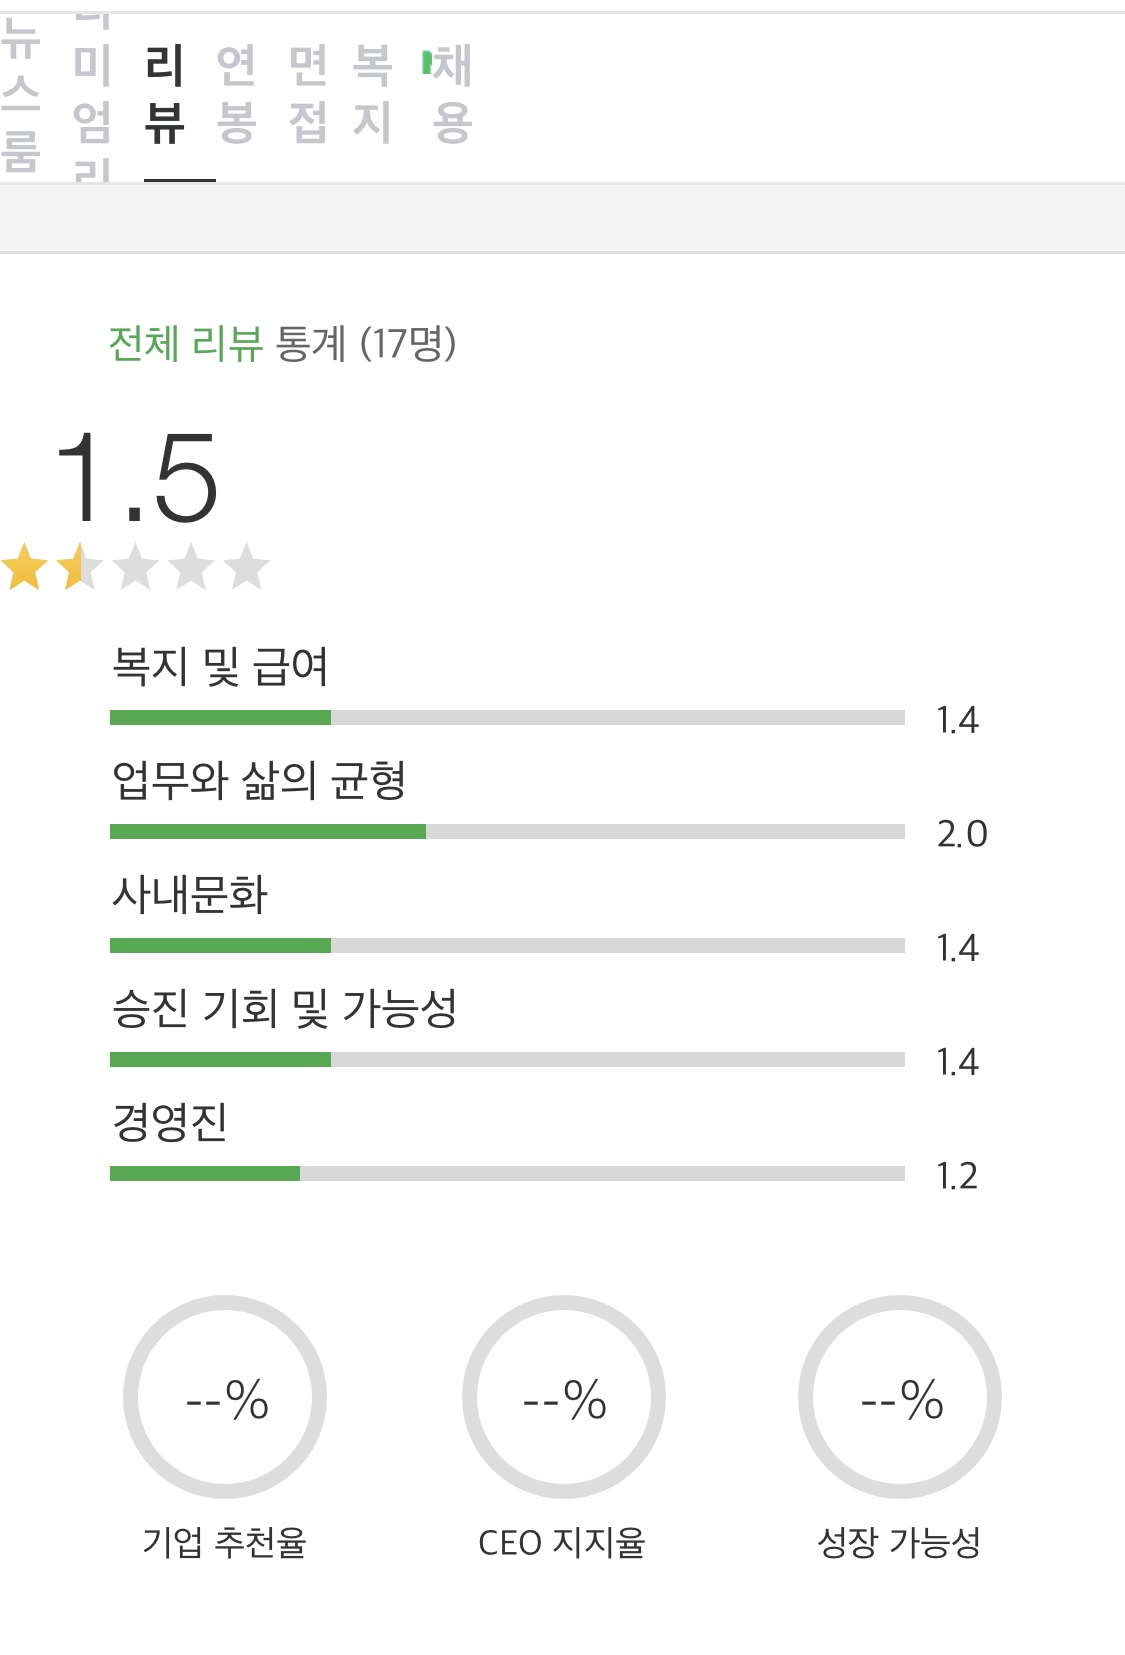Click the half-filled second star
This screenshot has width=1125, height=1655.
tap(80, 568)
